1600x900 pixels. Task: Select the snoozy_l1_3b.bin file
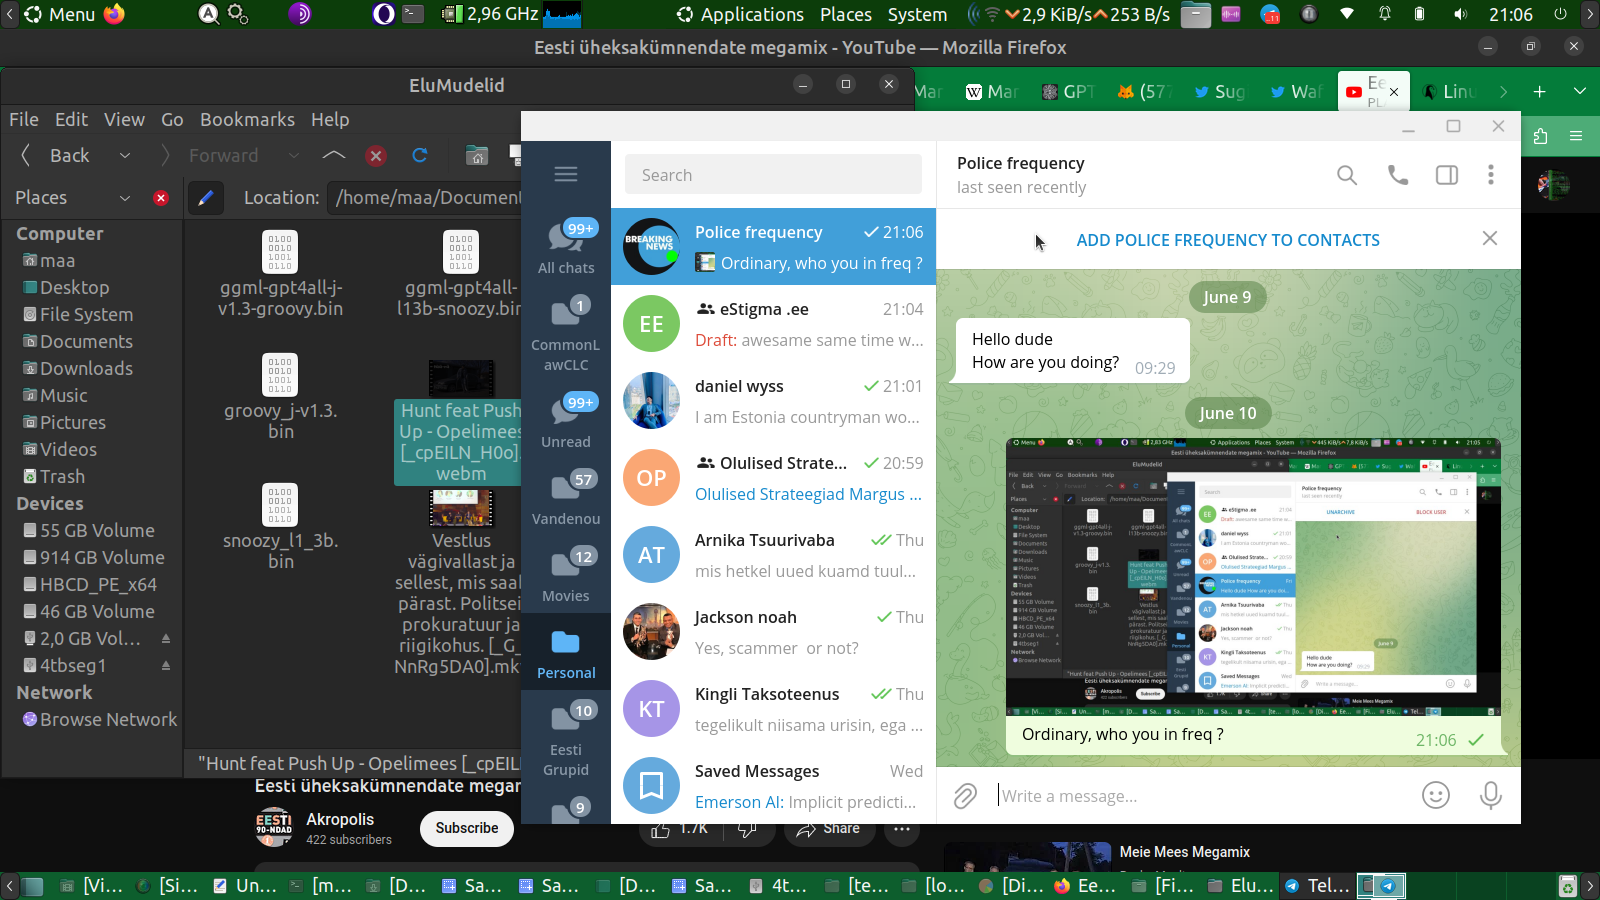(281, 527)
